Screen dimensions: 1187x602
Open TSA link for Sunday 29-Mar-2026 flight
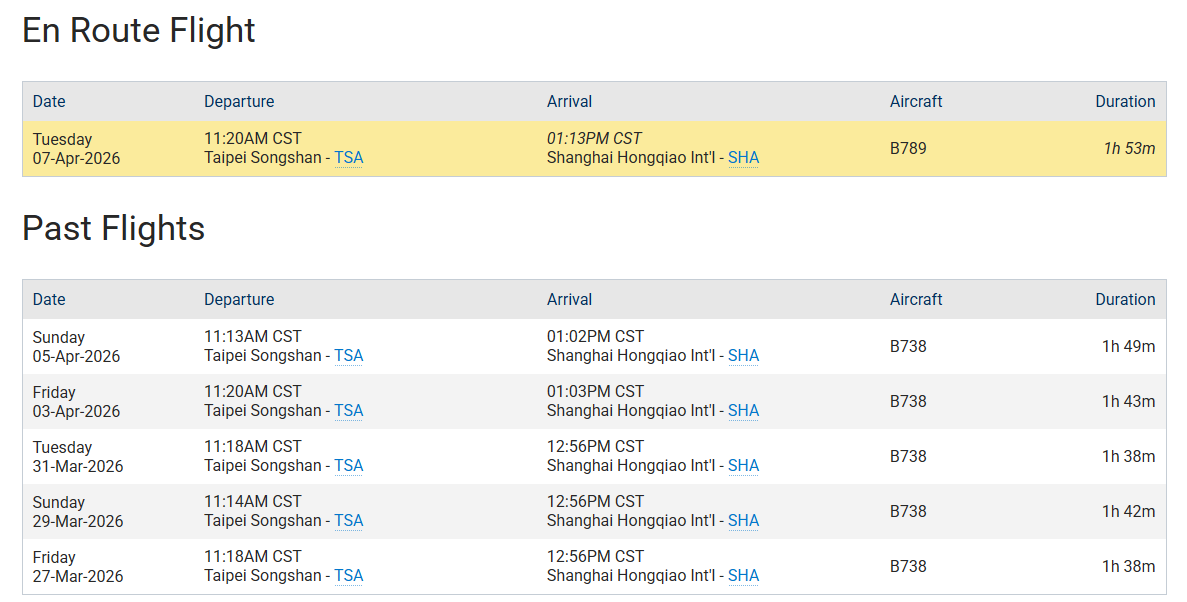pos(348,521)
